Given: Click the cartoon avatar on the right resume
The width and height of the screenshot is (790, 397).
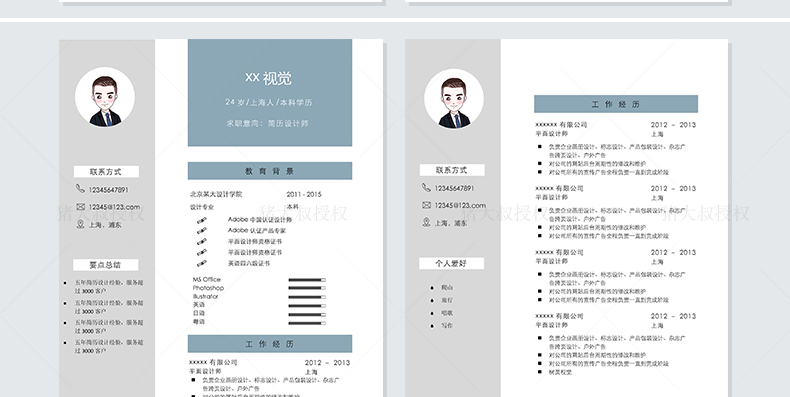Looking at the screenshot, I should [x=454, y=99].
